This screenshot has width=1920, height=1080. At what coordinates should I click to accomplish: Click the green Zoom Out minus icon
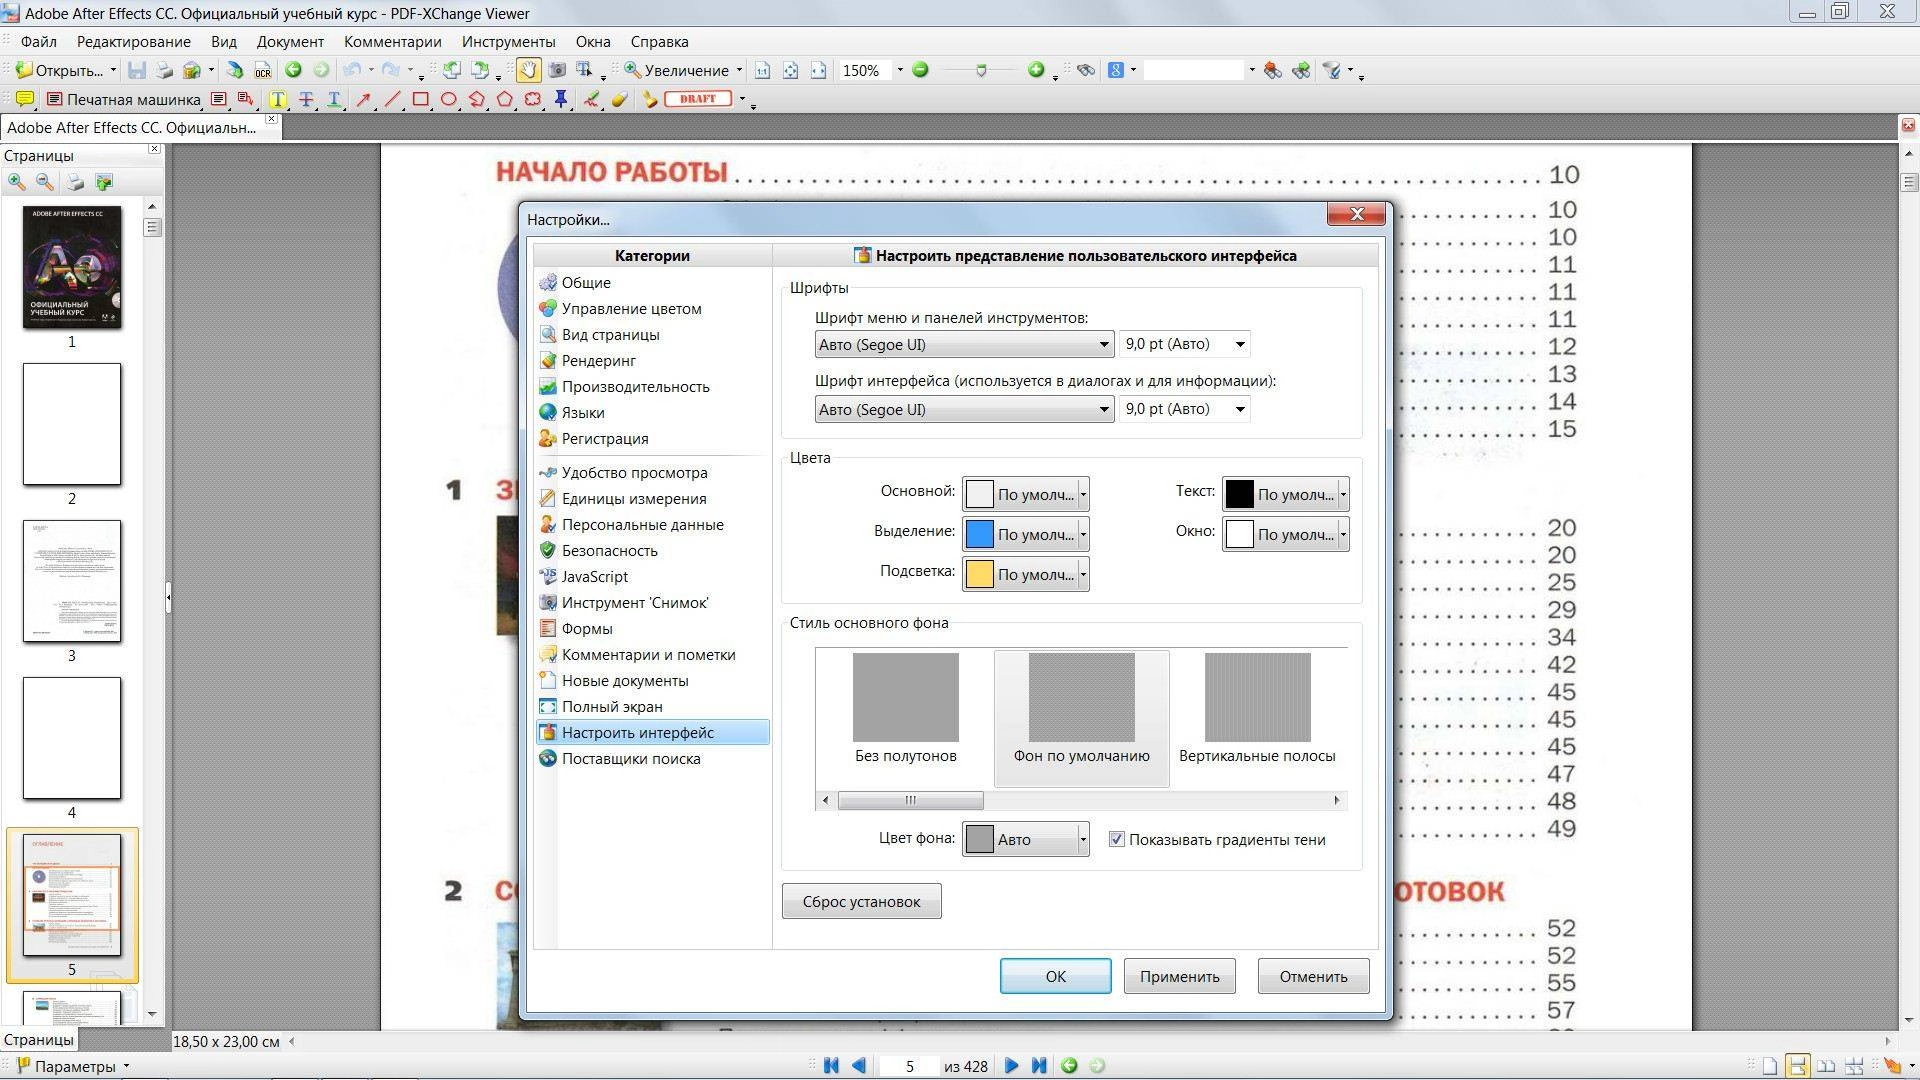point(920,70)
